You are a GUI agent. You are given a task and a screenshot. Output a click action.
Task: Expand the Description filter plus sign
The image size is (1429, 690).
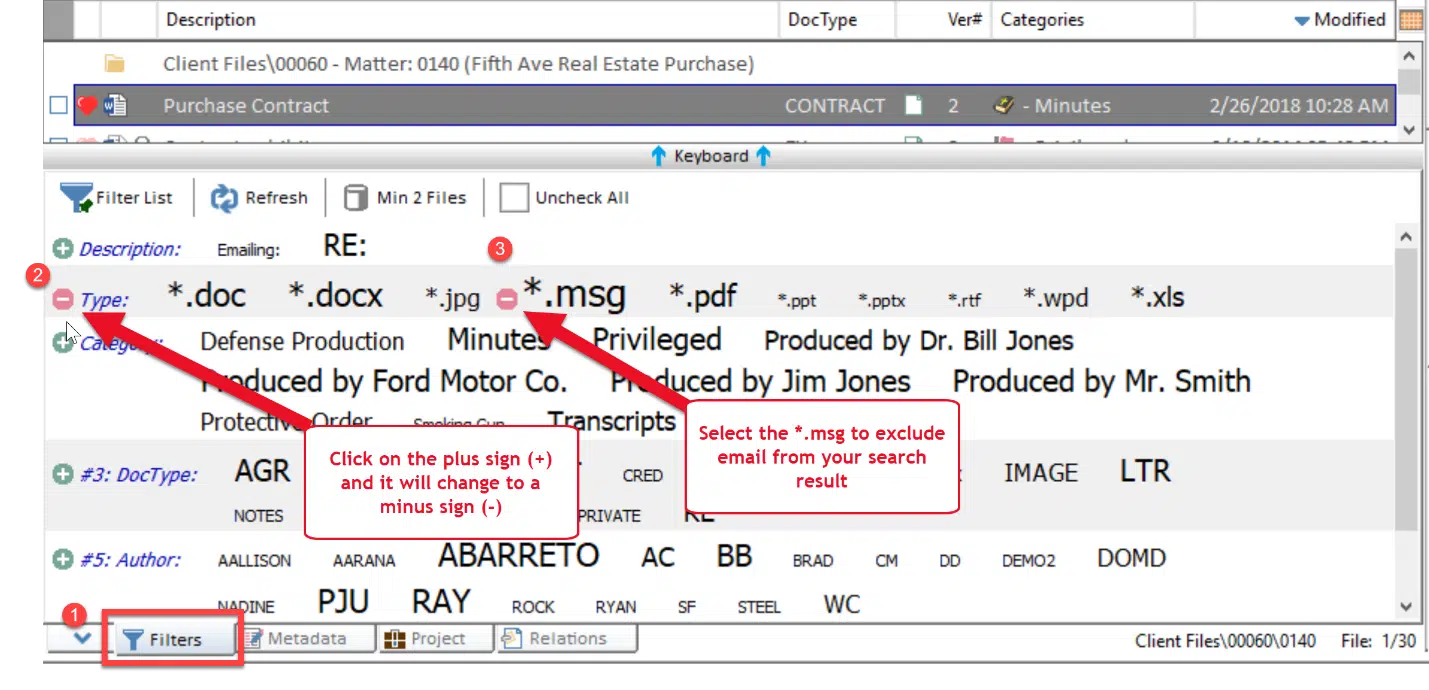tap(63, 248)
